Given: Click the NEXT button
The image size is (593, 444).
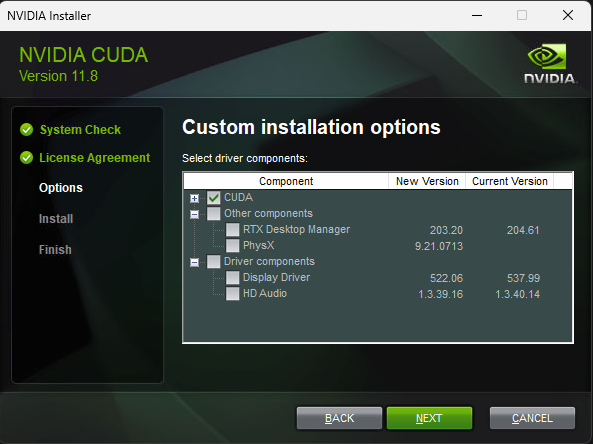Looking at the screenshot, I should pyautogui.click(x=429, y=418).
